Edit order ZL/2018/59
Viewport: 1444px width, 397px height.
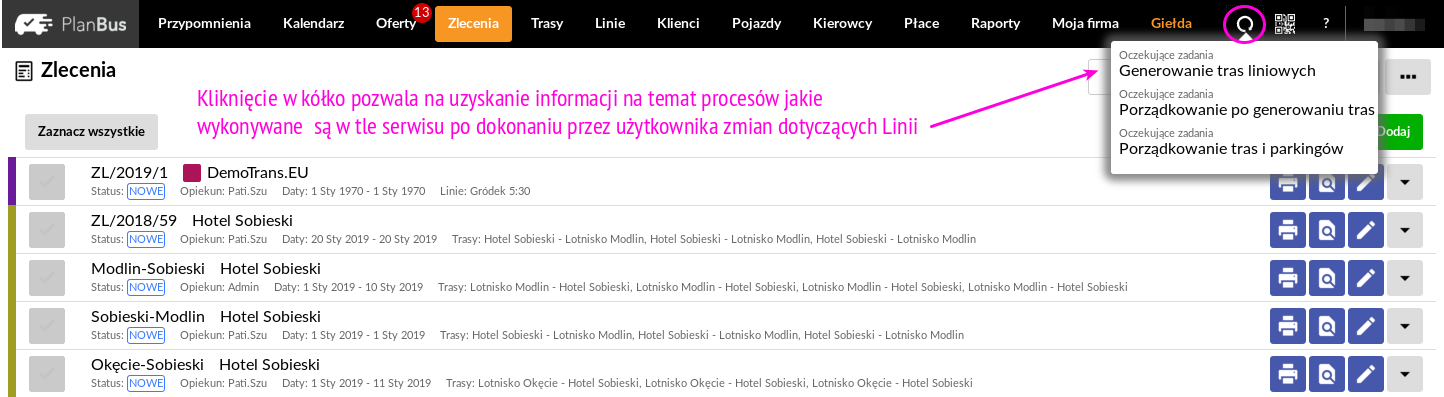pos(1366,230)
